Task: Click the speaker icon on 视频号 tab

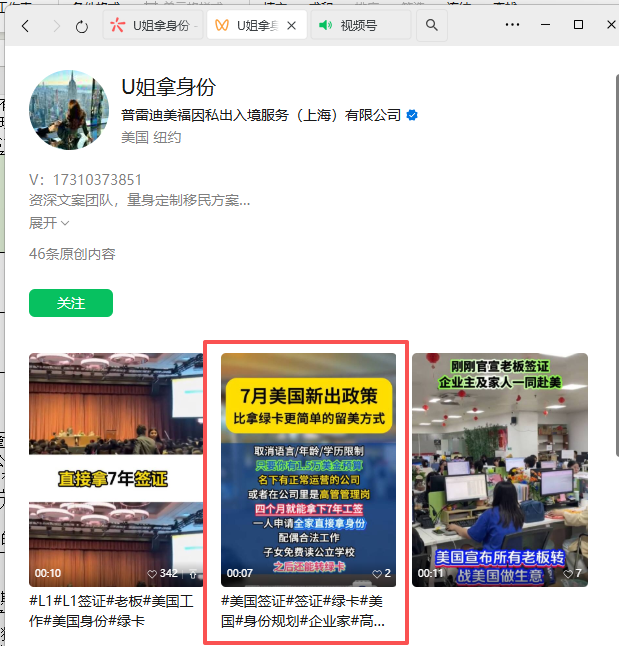Action: 325,26
